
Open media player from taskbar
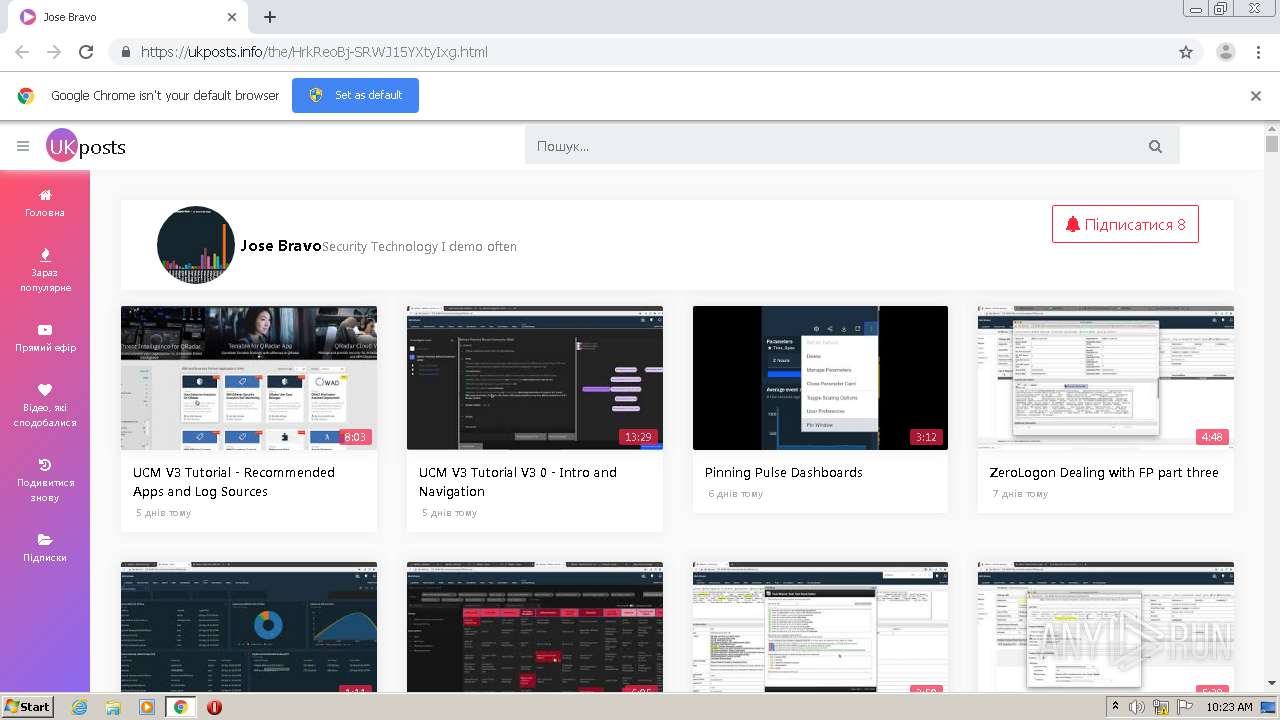(x=147, y=707)
